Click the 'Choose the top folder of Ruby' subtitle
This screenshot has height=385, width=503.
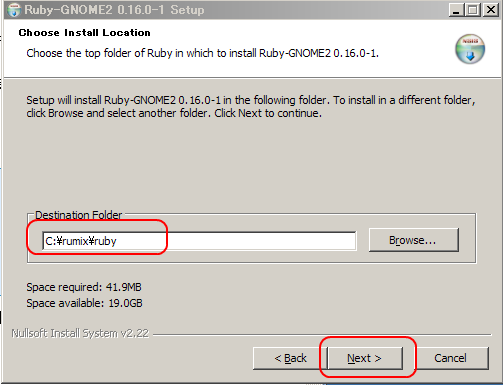203,53
